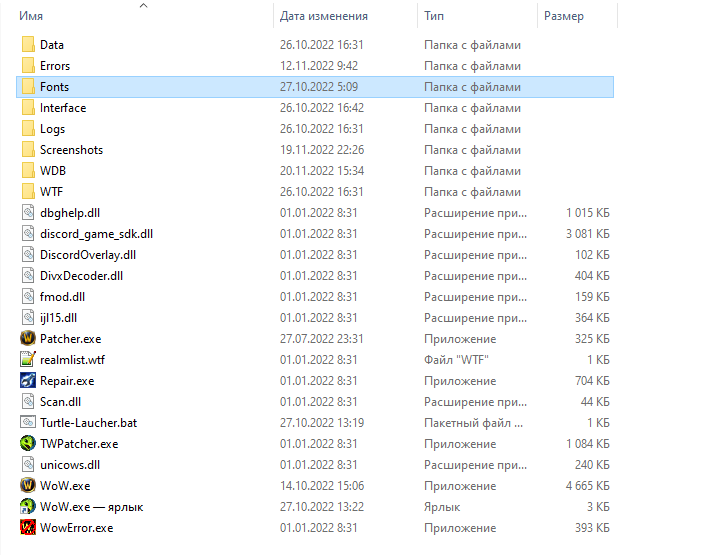Click the fmod.dll file icon
Viewport: 717px width, 555px height.
28,297
